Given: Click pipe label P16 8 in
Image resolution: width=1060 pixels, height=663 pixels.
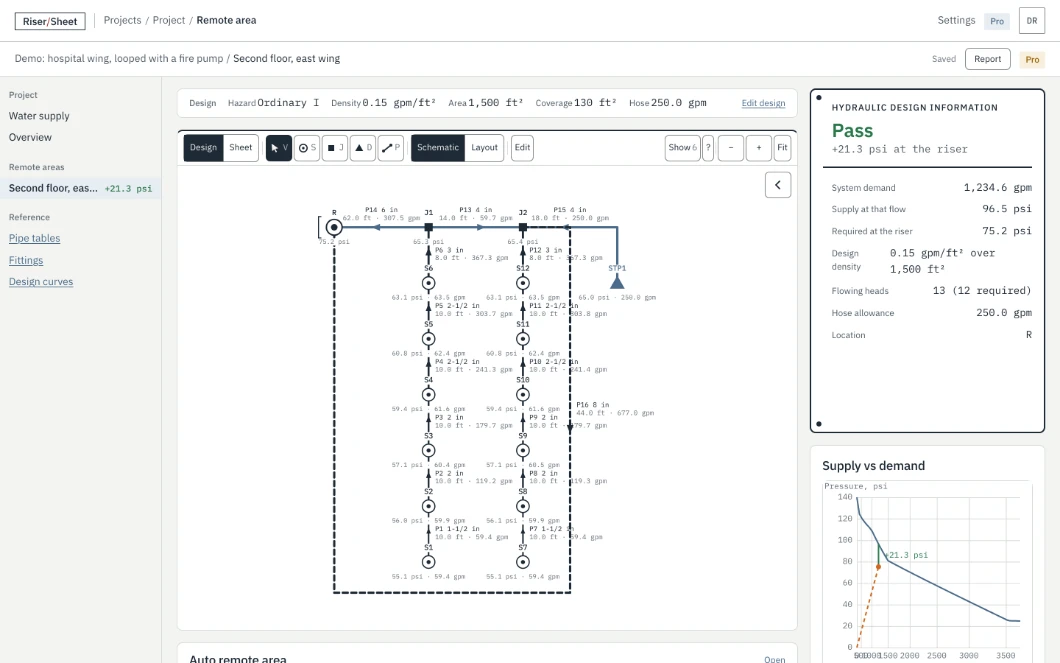Looking at the screenshot, I should 593,405.
